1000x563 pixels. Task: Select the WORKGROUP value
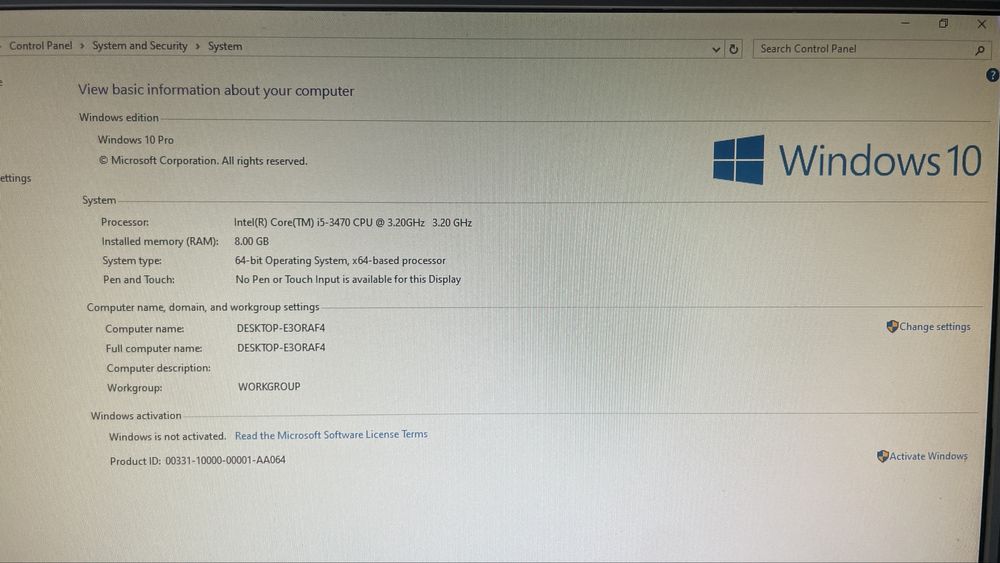point(269,386)
